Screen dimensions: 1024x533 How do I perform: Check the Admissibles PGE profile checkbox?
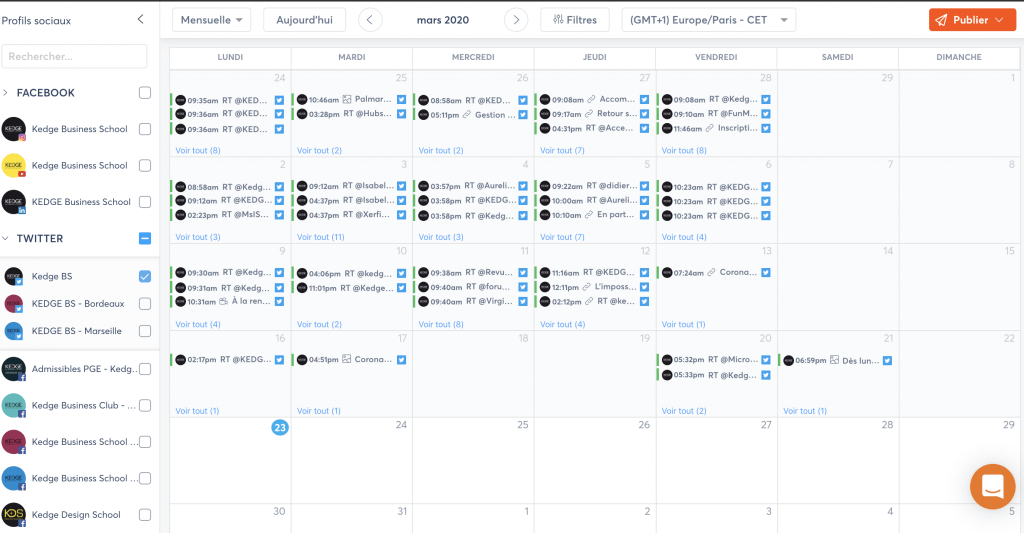click(x=145, y=369)
